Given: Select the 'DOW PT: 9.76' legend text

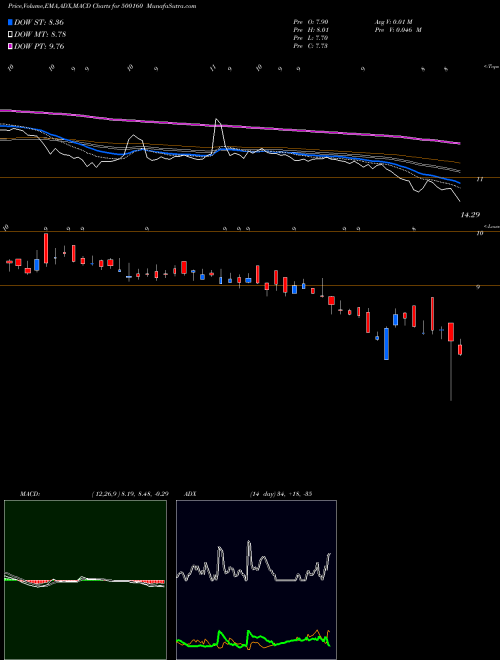Looking at the screenshot, I should click(x=39, y=47).
